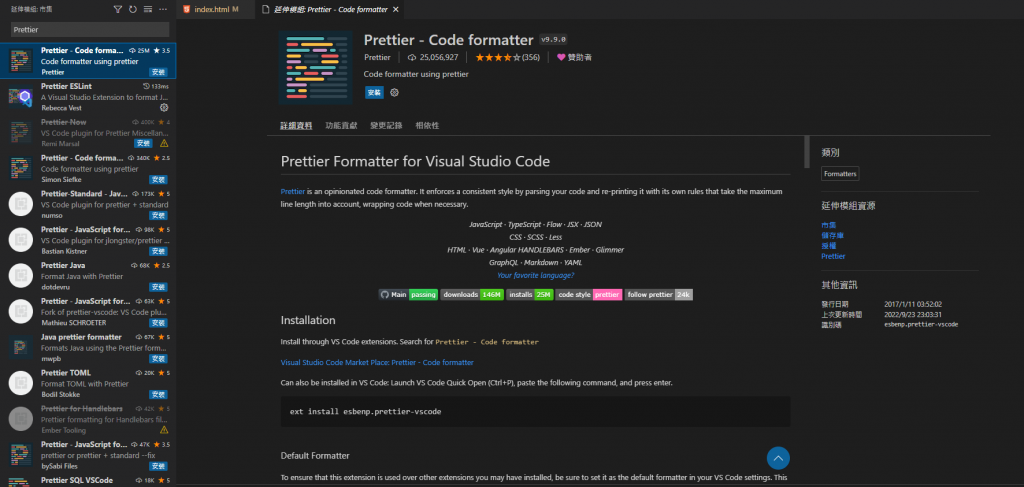Image resolution: width=1024 pixels, height=487 pixels.
Task: Click the 贊助者 sponsor heart link
Action: point(574,58)
